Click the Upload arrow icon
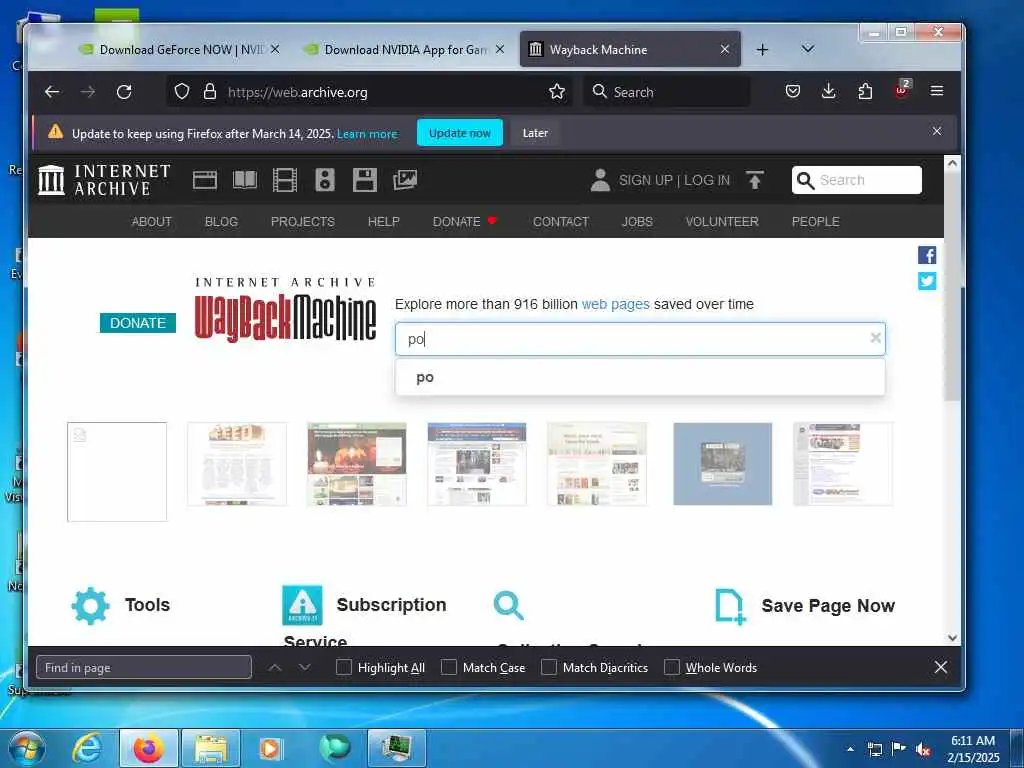The height and width of the screenshot is (768, 1024). (754, 180)
